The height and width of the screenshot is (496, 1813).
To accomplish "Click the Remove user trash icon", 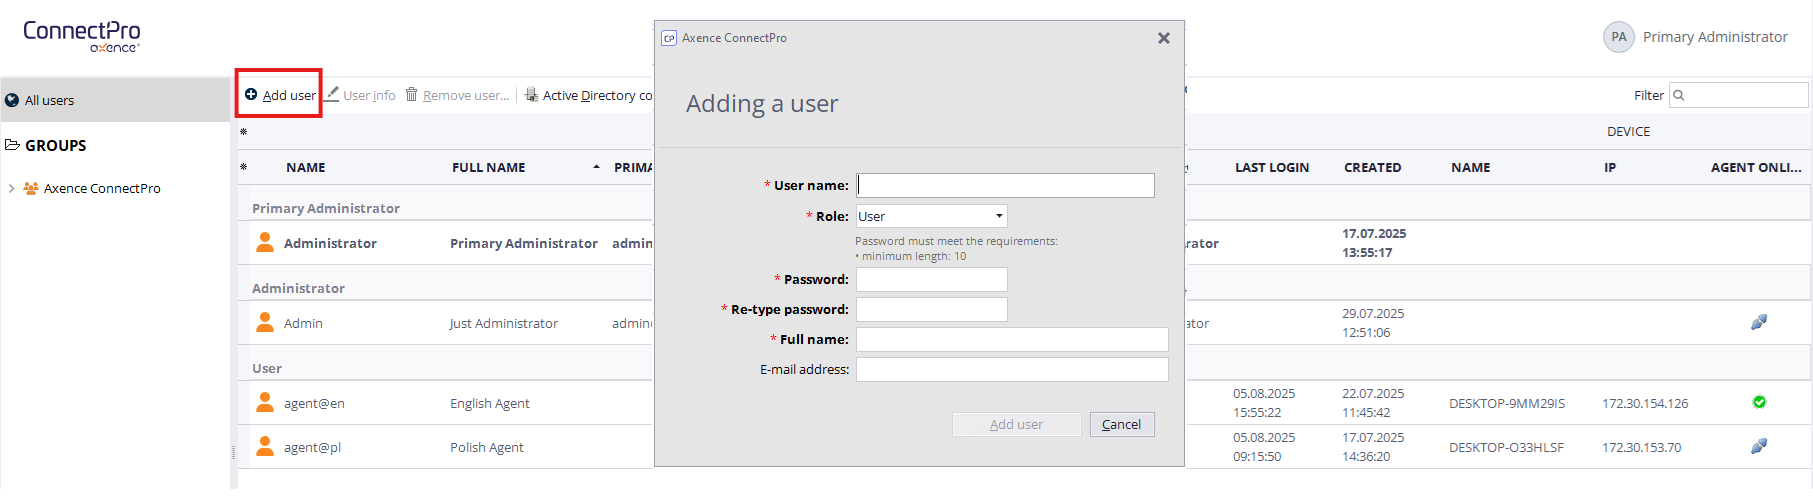I will pos(411,94).
